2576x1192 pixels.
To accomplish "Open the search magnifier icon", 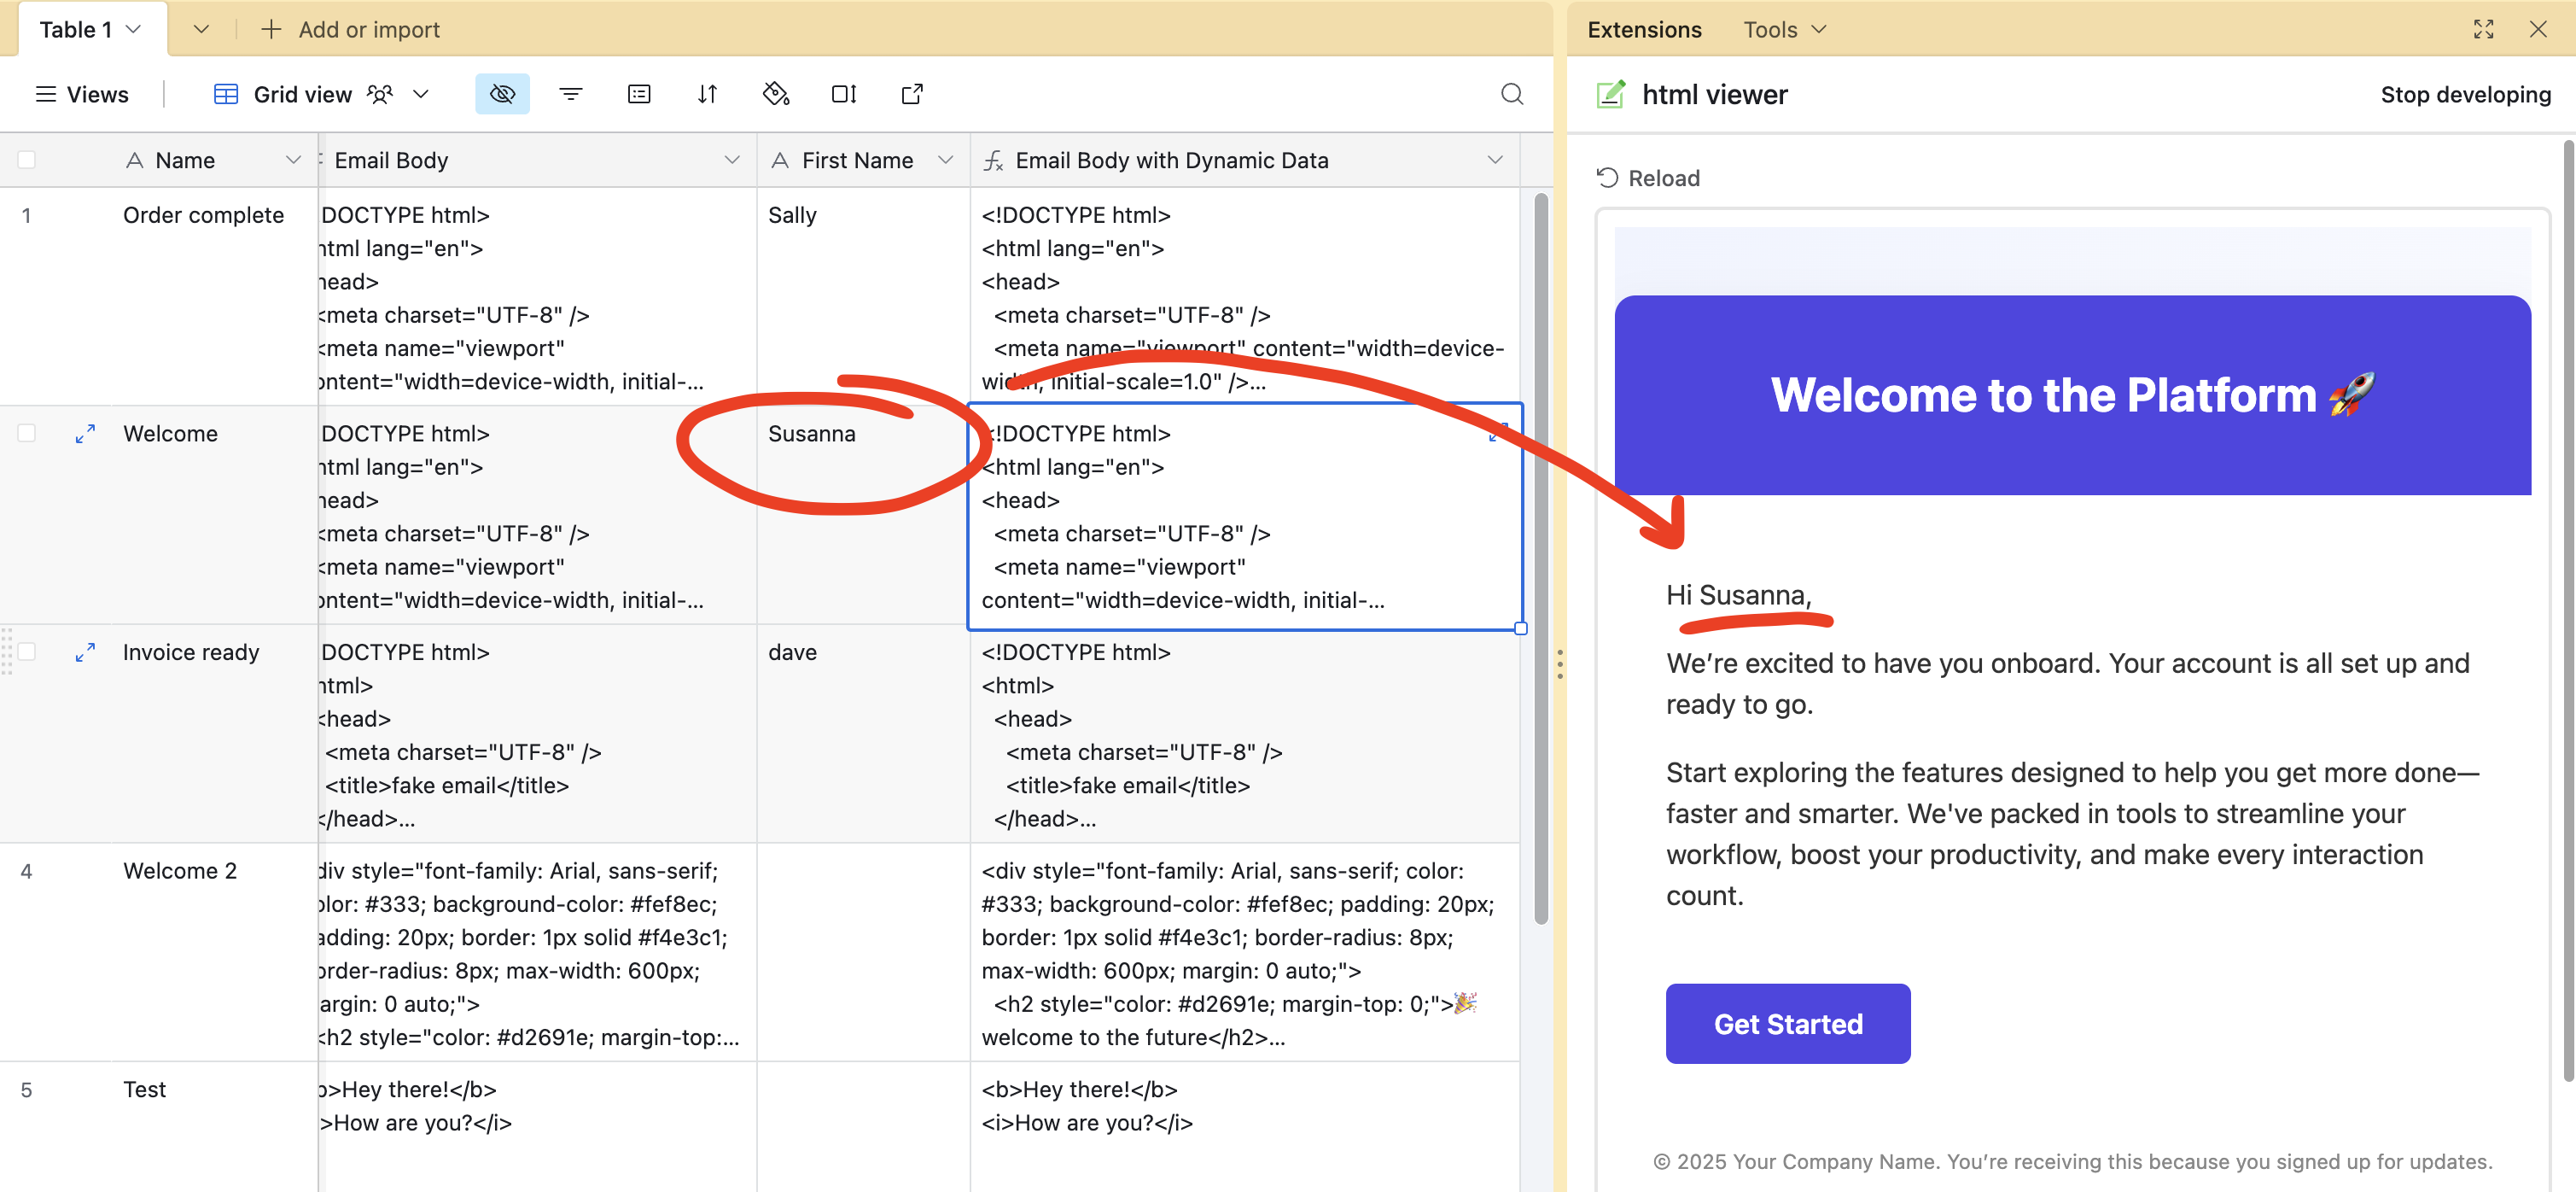I will point(1512,94).
